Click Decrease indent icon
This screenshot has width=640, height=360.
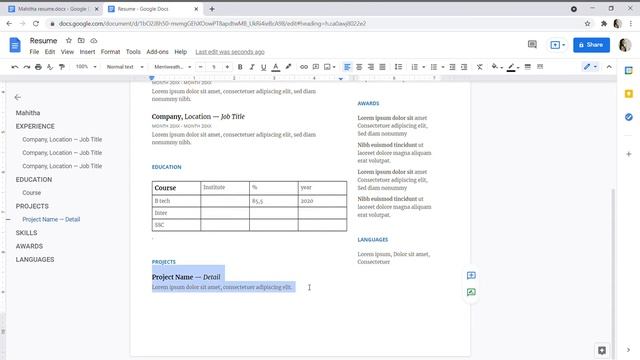pyautogui.click(x=452, y=67)
